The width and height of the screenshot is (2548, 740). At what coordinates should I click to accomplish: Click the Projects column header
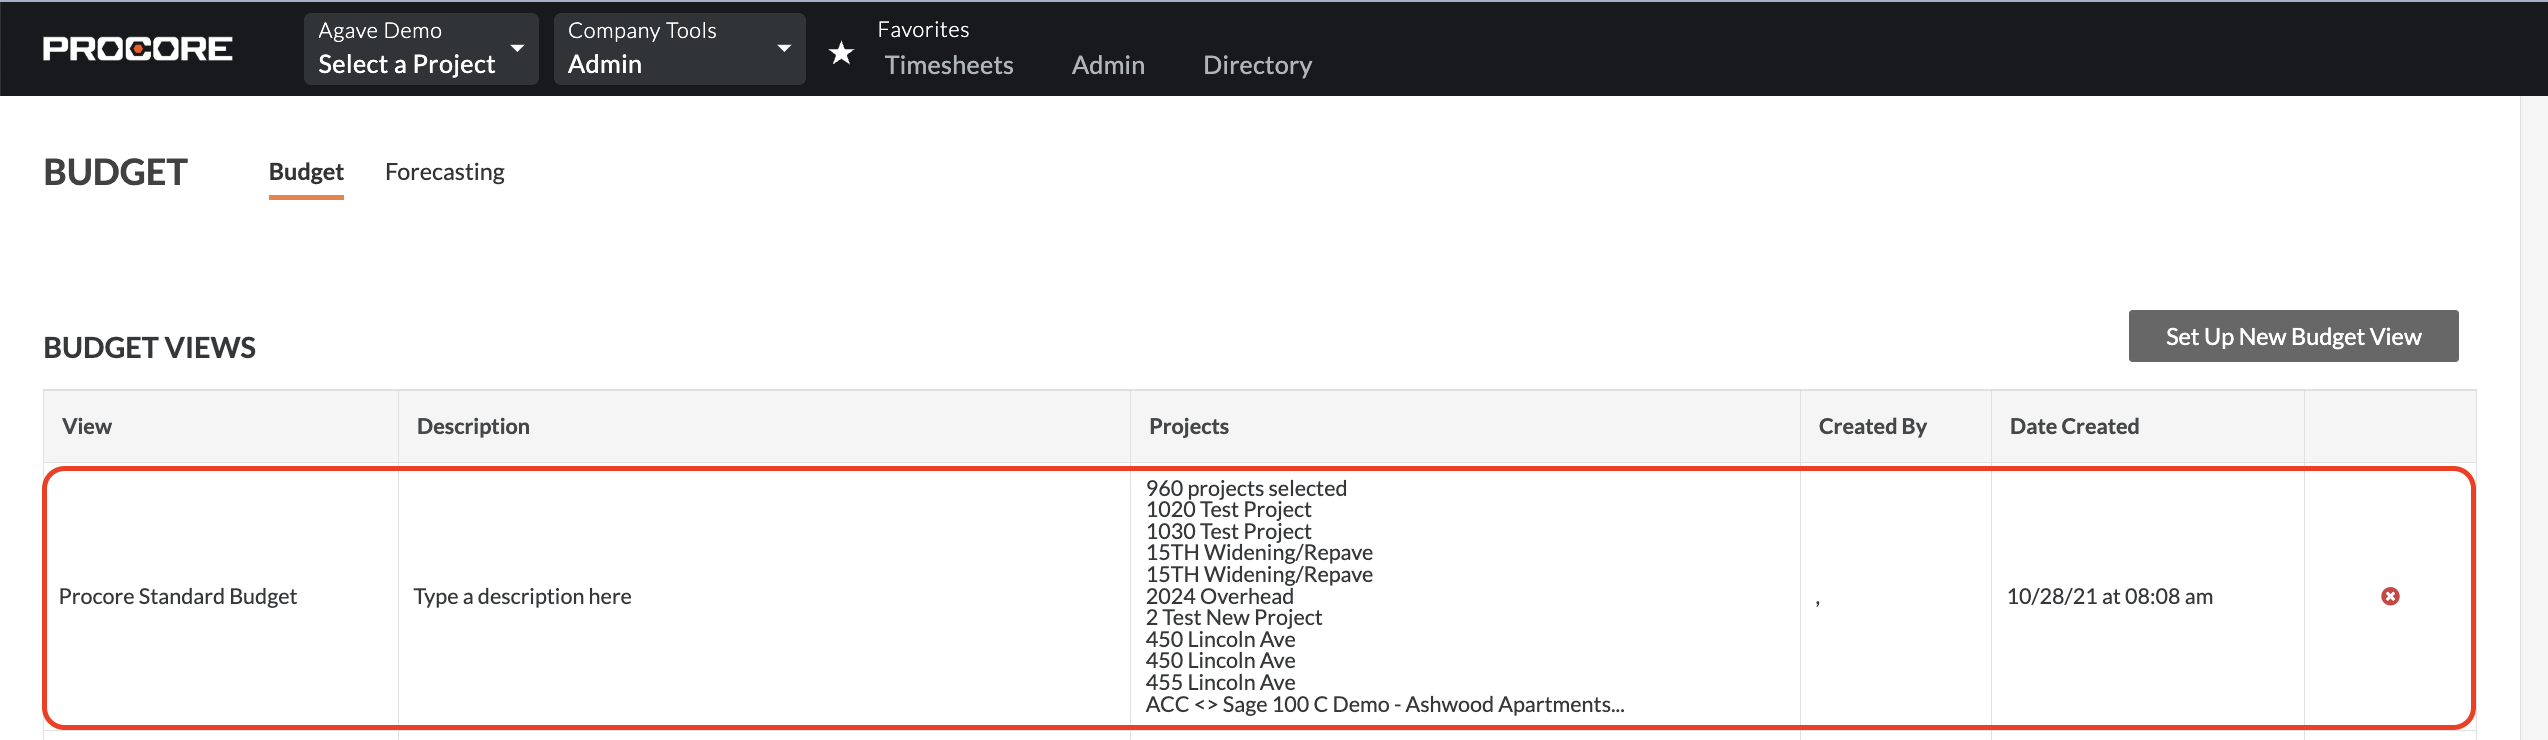coord(1188,427)
